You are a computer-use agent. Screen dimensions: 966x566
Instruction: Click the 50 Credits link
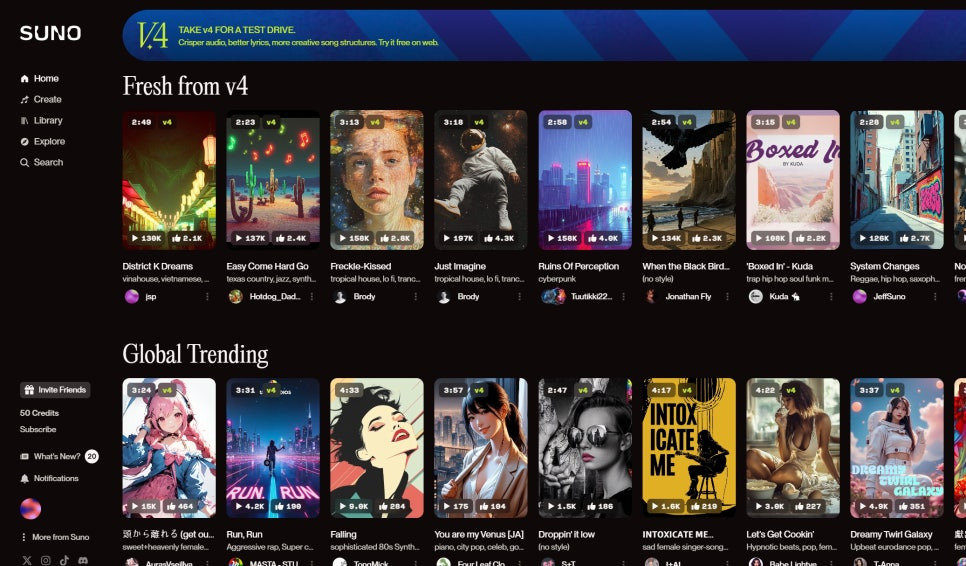pyautogui.click(x=39, y=413)
